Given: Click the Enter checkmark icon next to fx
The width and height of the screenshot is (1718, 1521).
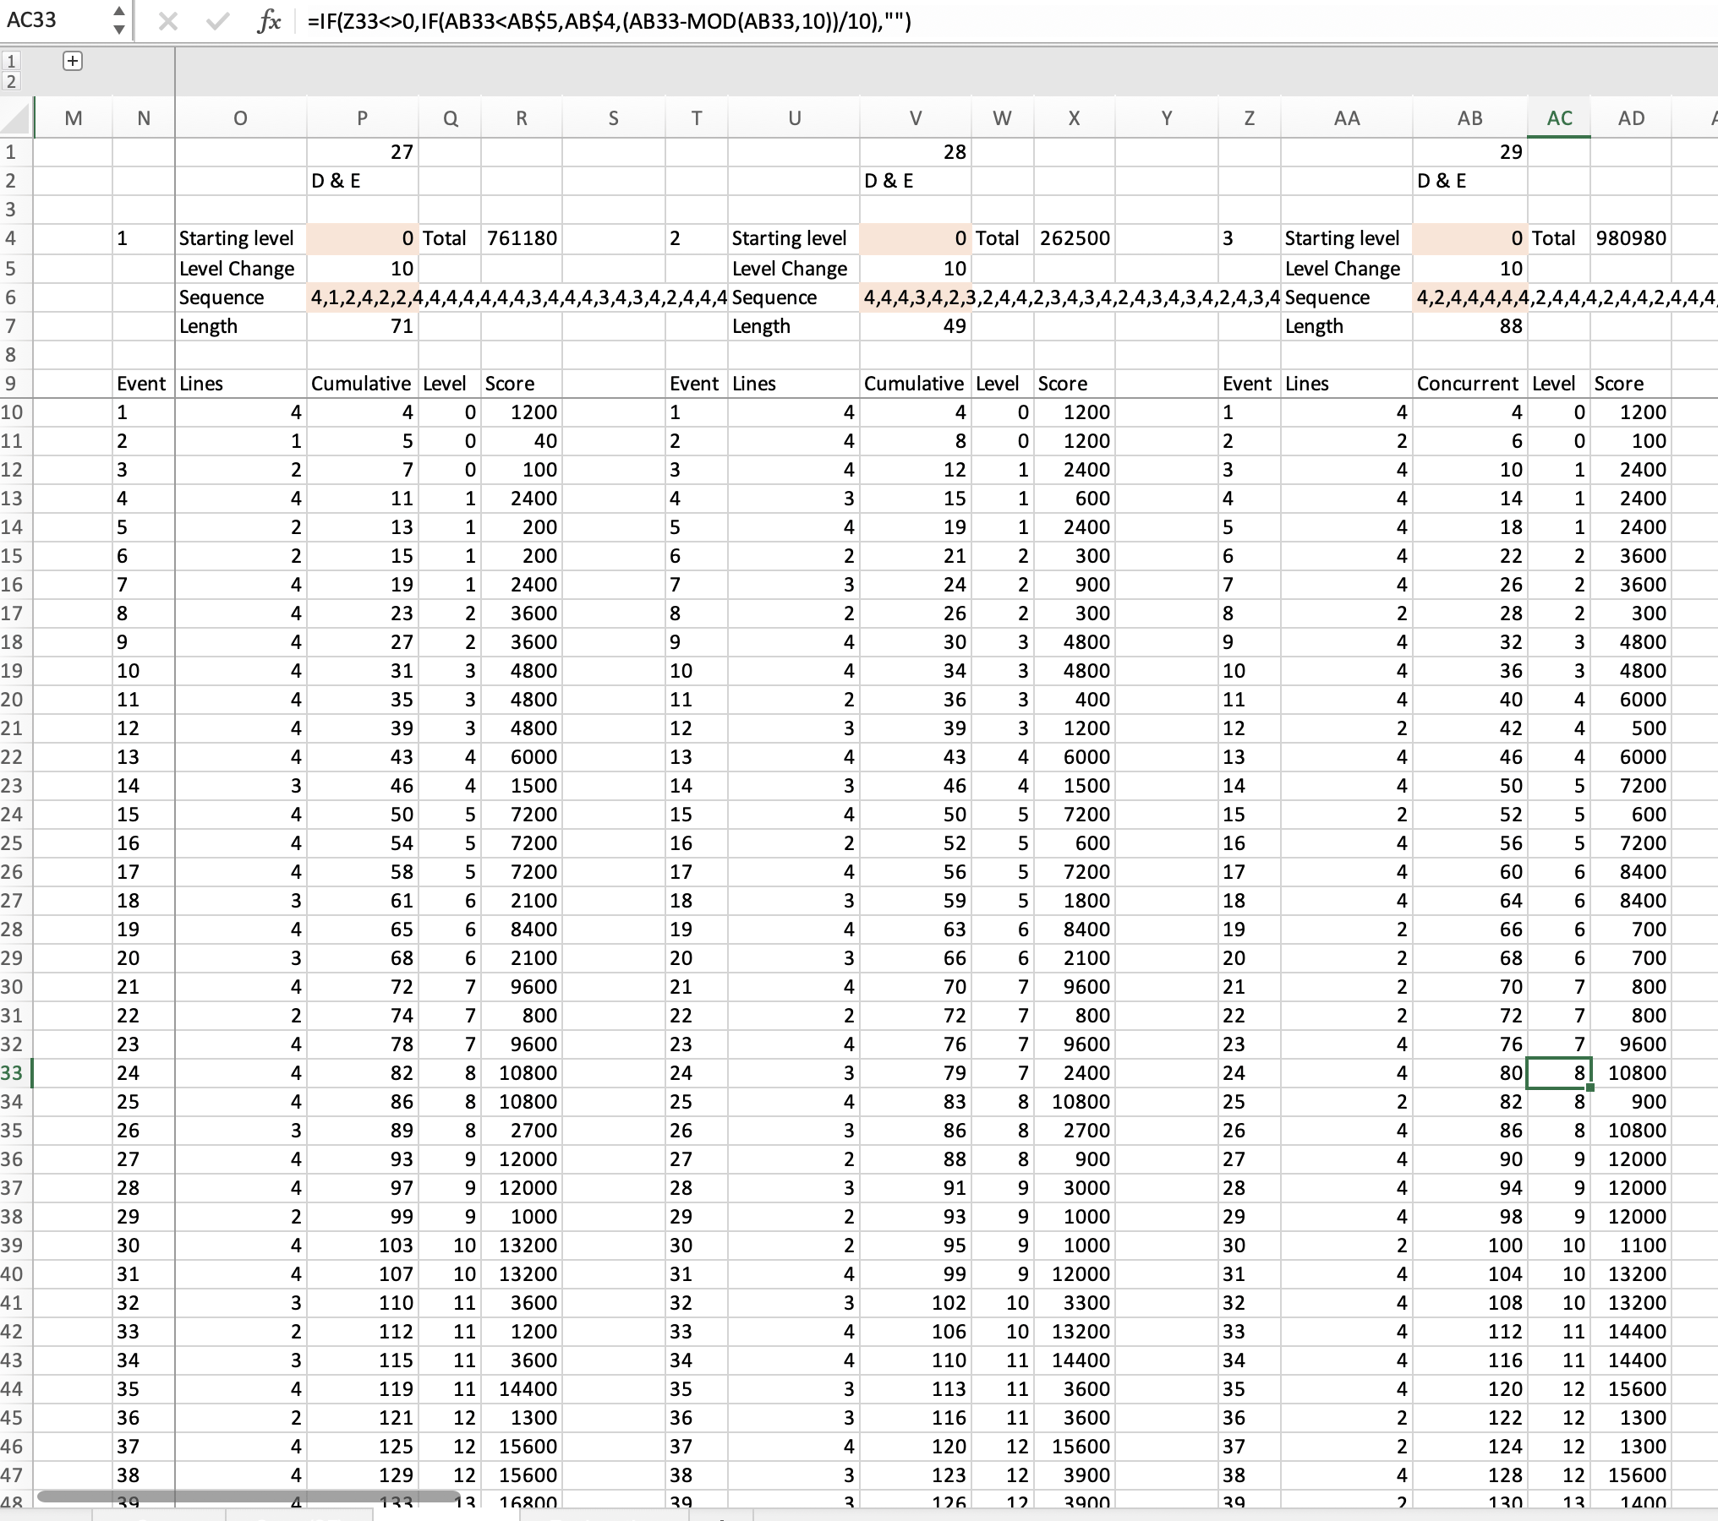Looking at the screenshot, I should point(215,20).
